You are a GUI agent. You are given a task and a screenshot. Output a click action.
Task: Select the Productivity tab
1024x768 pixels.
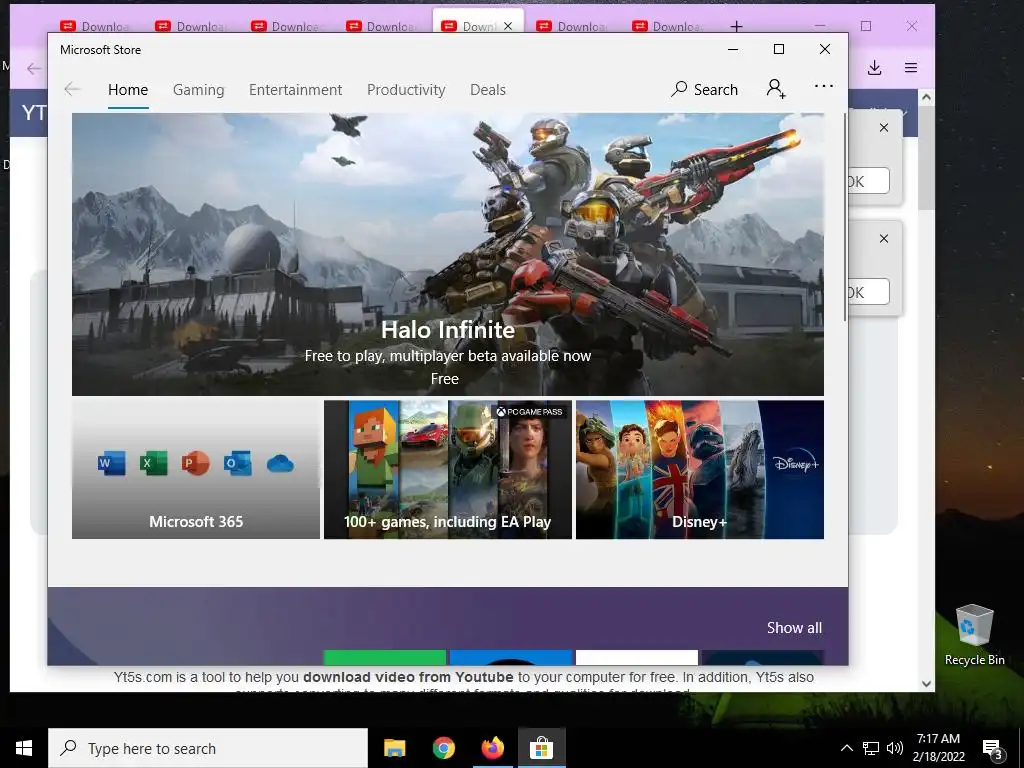(x=406, y=89)
